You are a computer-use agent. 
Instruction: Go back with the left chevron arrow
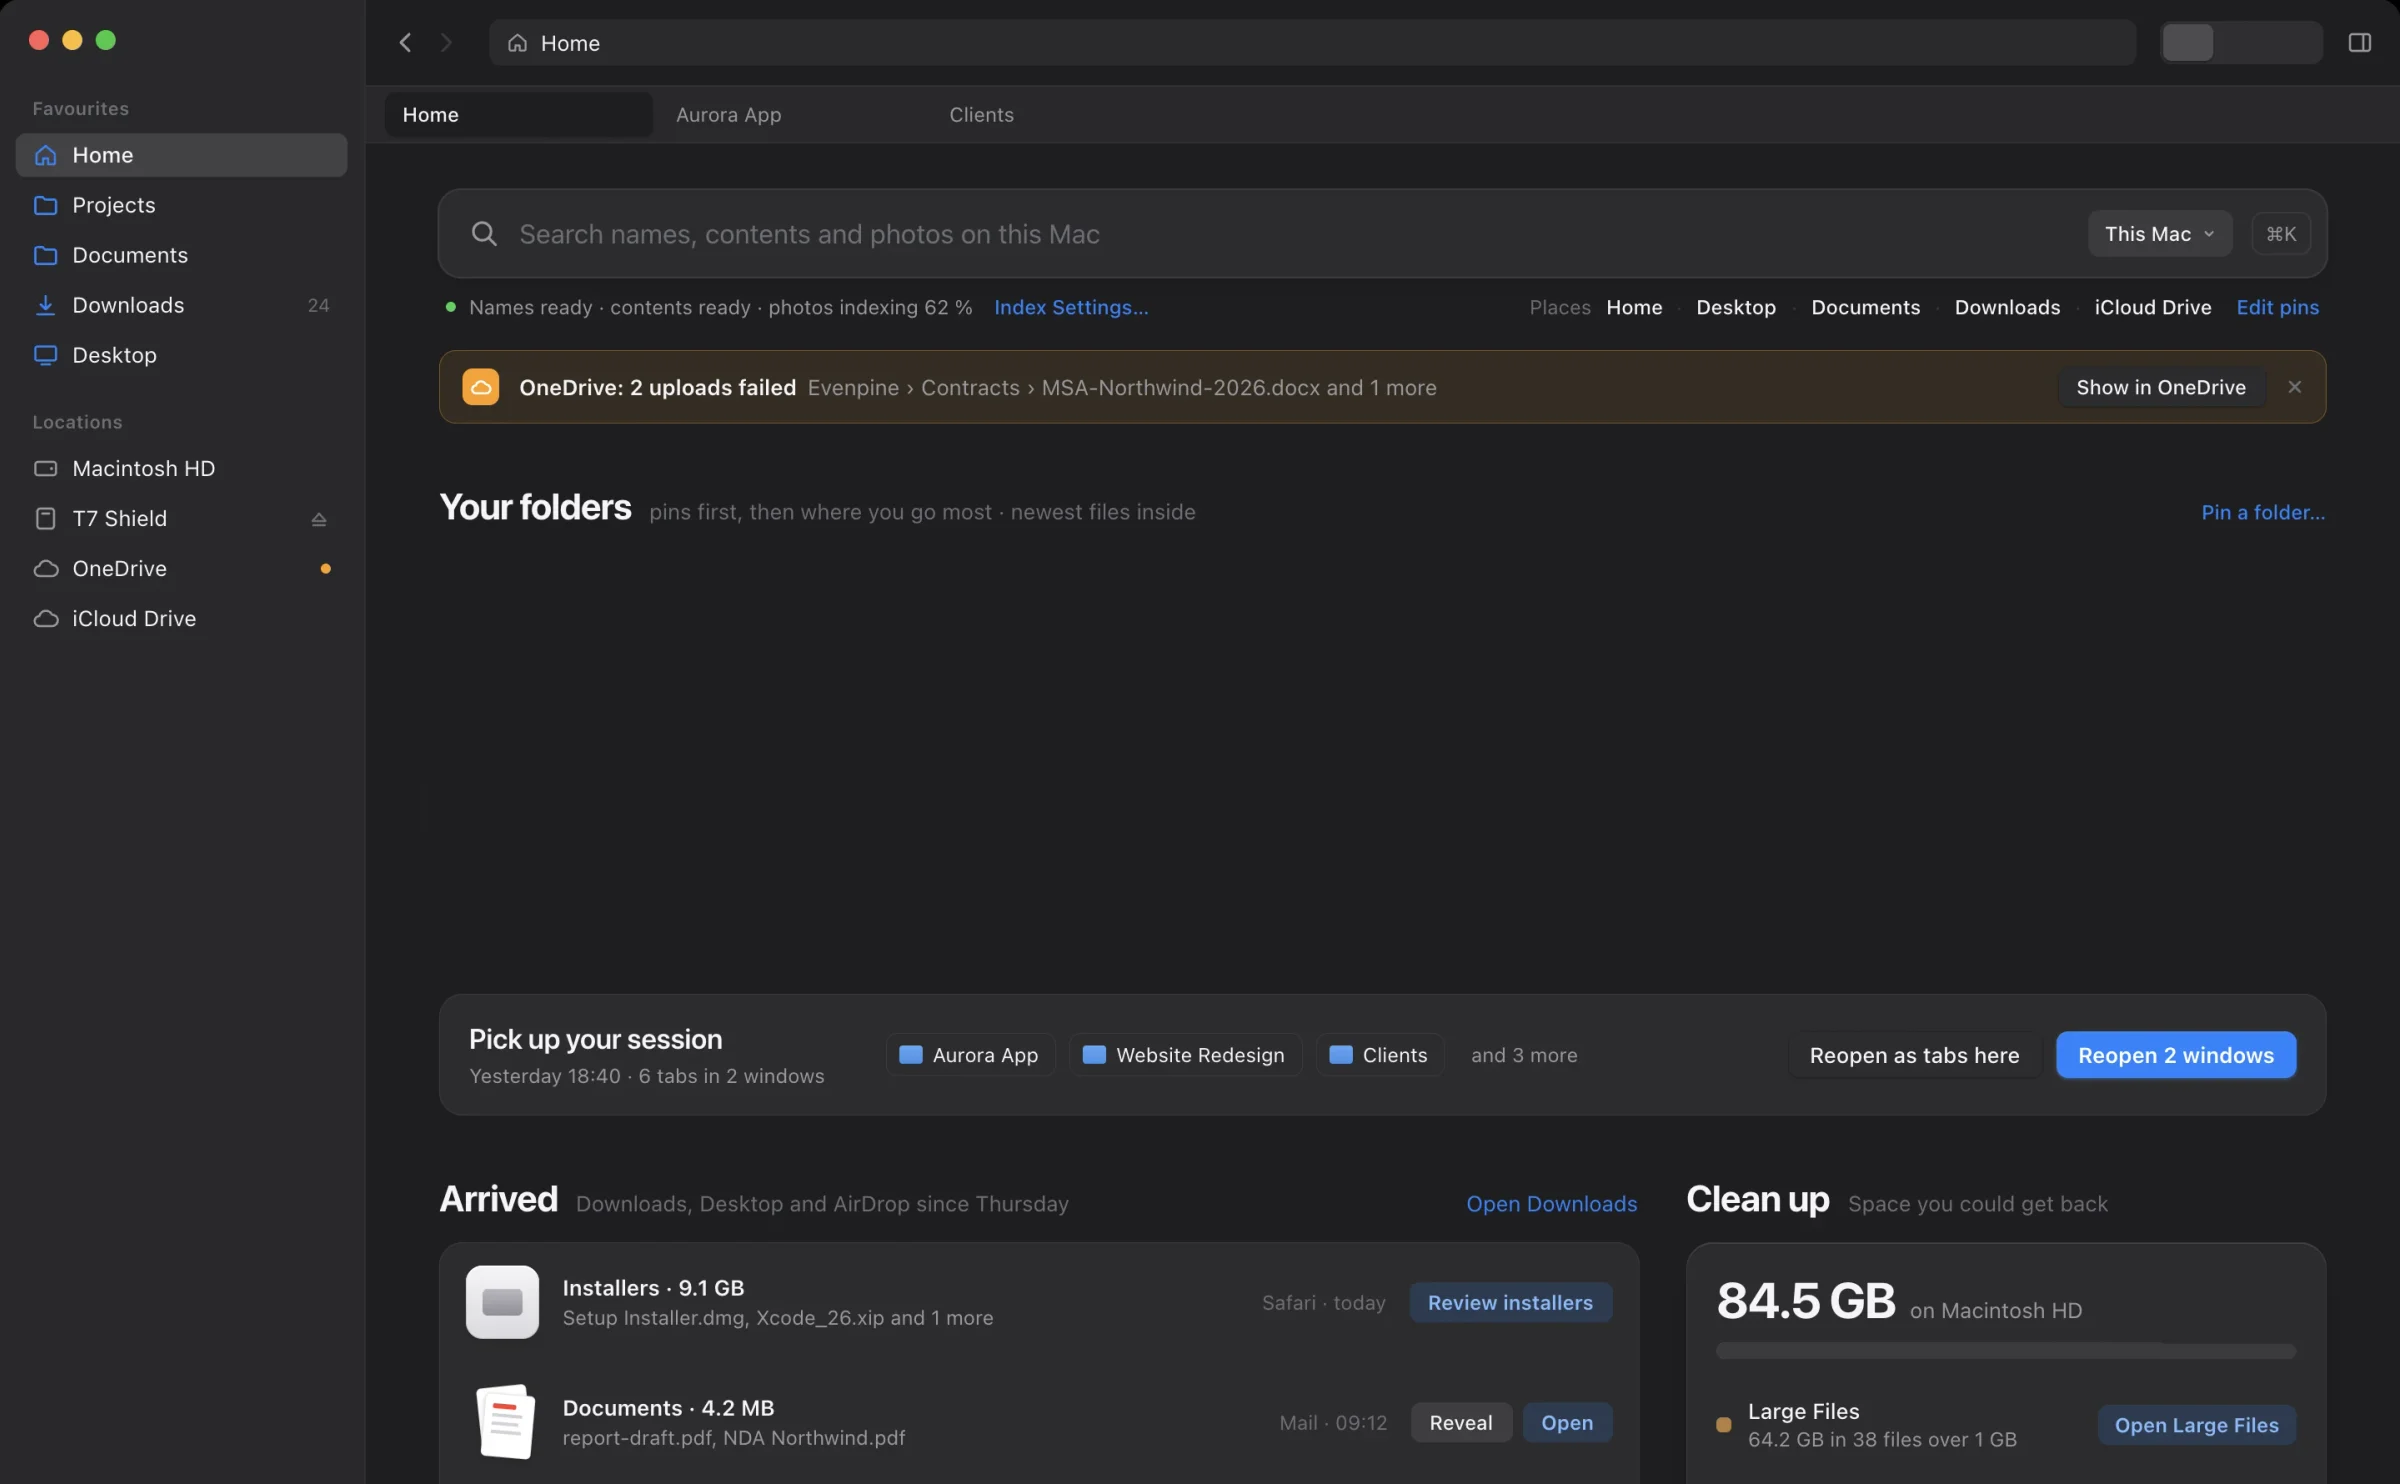405,43
